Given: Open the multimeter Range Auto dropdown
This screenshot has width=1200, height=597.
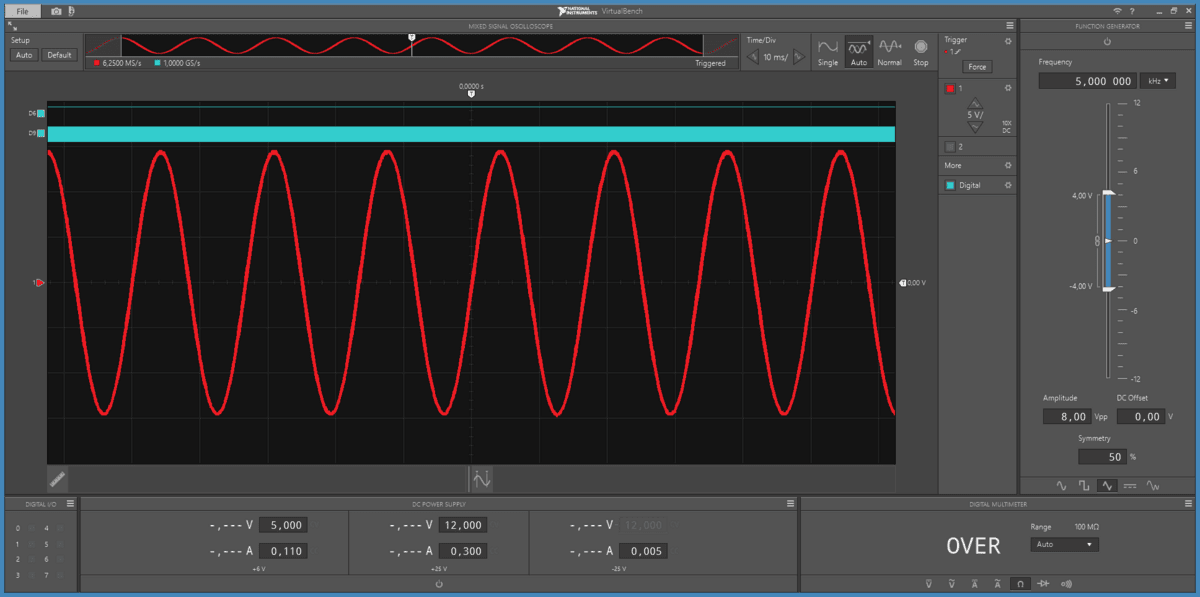Looking at the screenshot, I should pyautogui.click(x=1064, y=545).
